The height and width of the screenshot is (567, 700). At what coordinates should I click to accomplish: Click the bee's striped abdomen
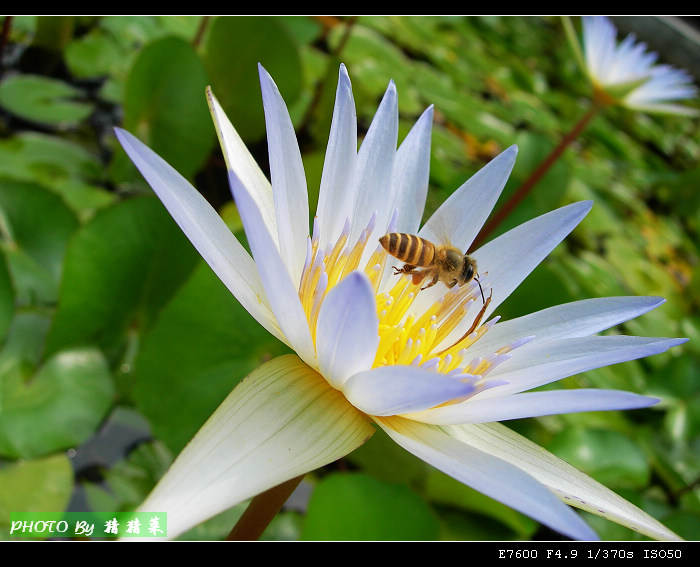pyautogui.click(x=407, y=248)
